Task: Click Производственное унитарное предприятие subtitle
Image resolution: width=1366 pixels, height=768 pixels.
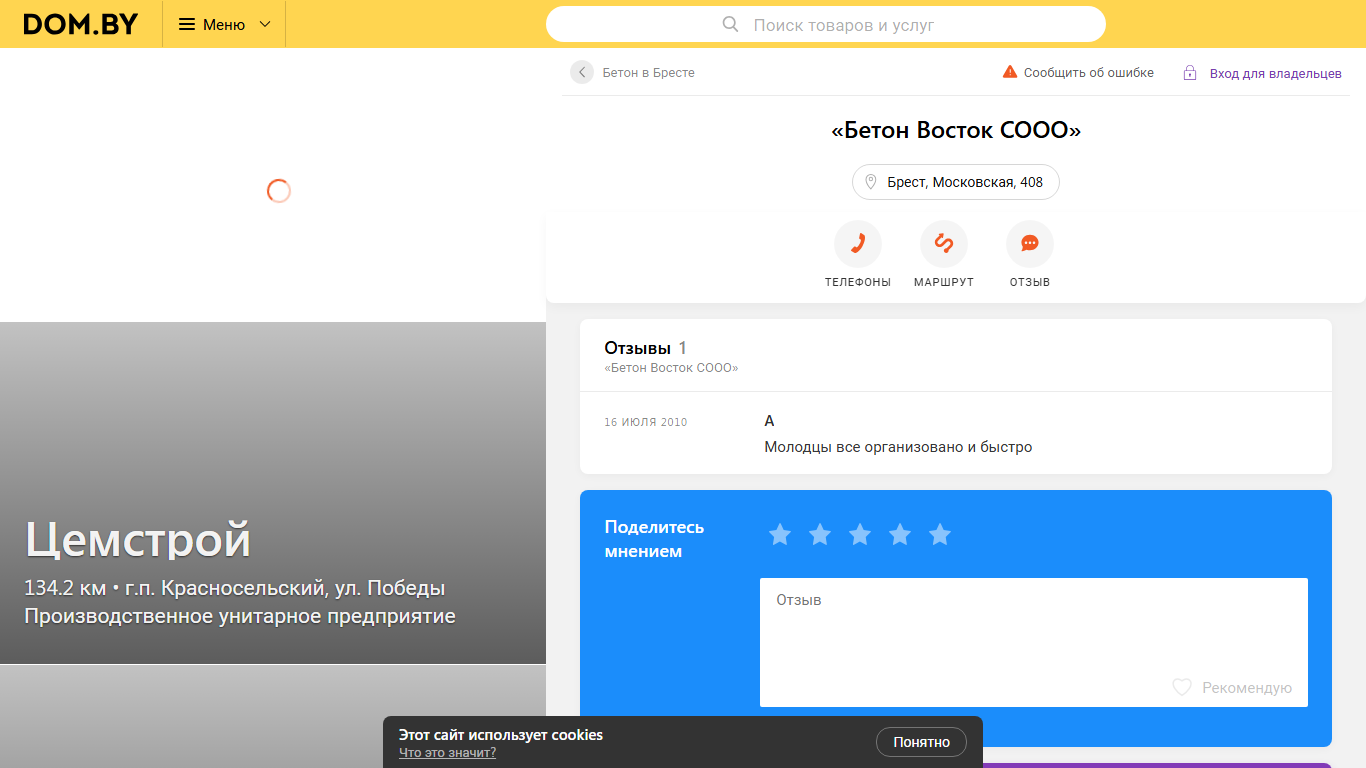Action: click(240, 616)
